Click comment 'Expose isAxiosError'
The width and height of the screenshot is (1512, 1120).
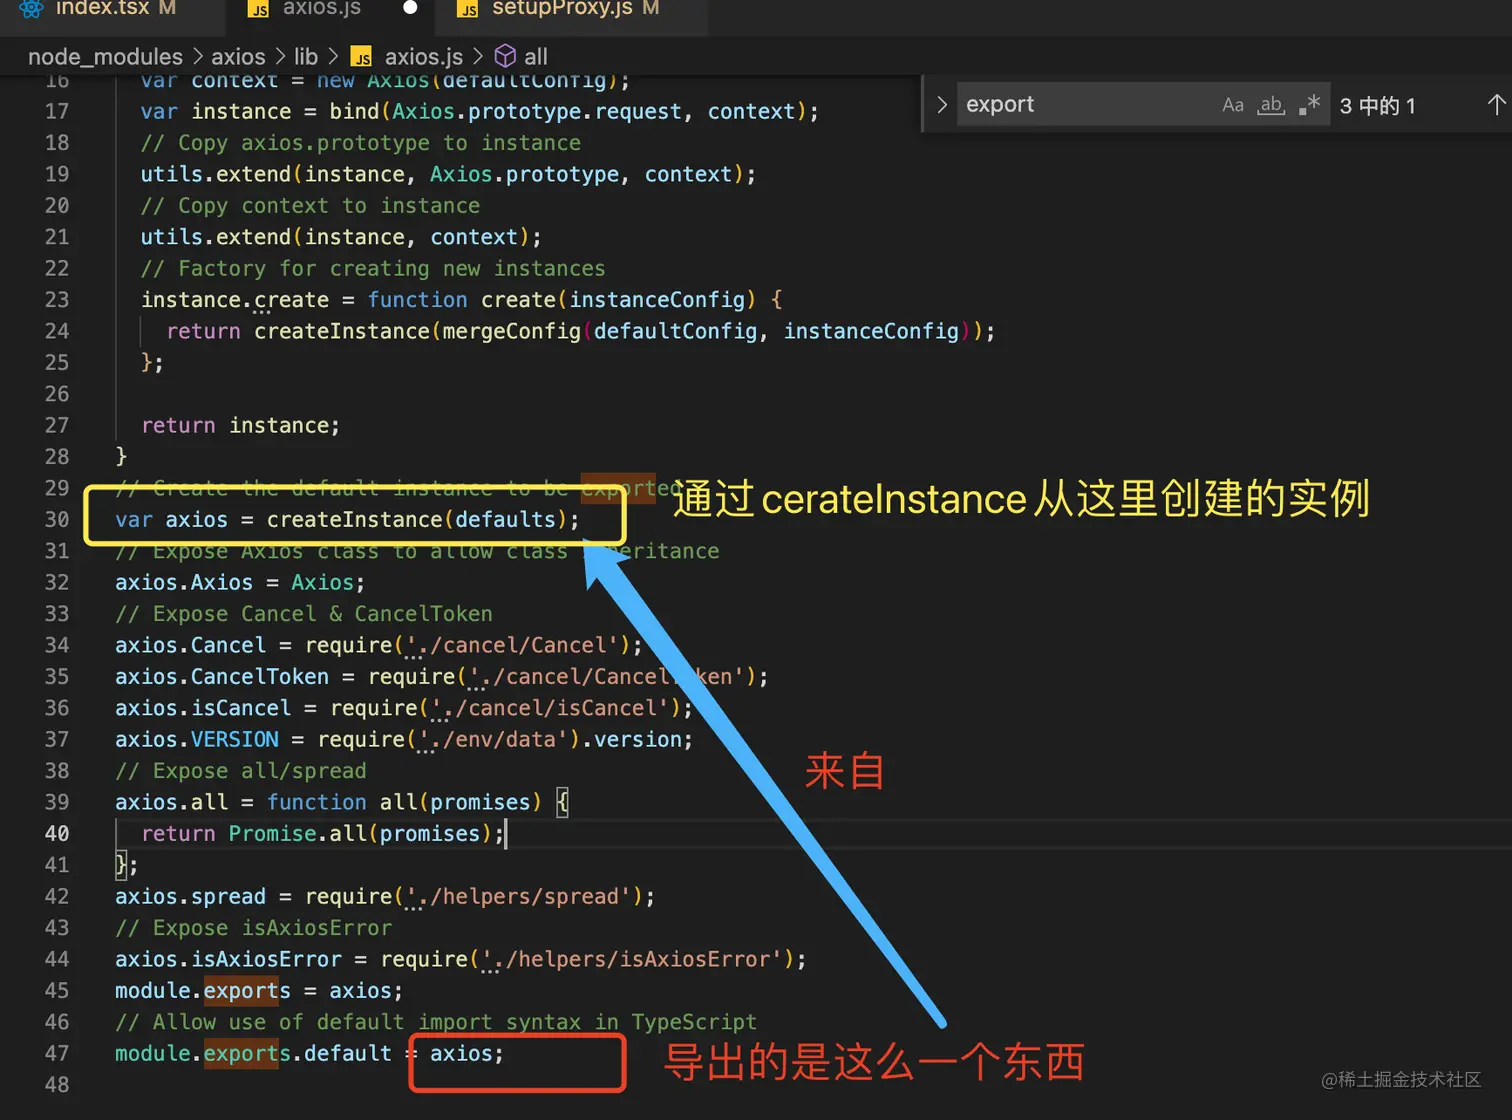254,928
